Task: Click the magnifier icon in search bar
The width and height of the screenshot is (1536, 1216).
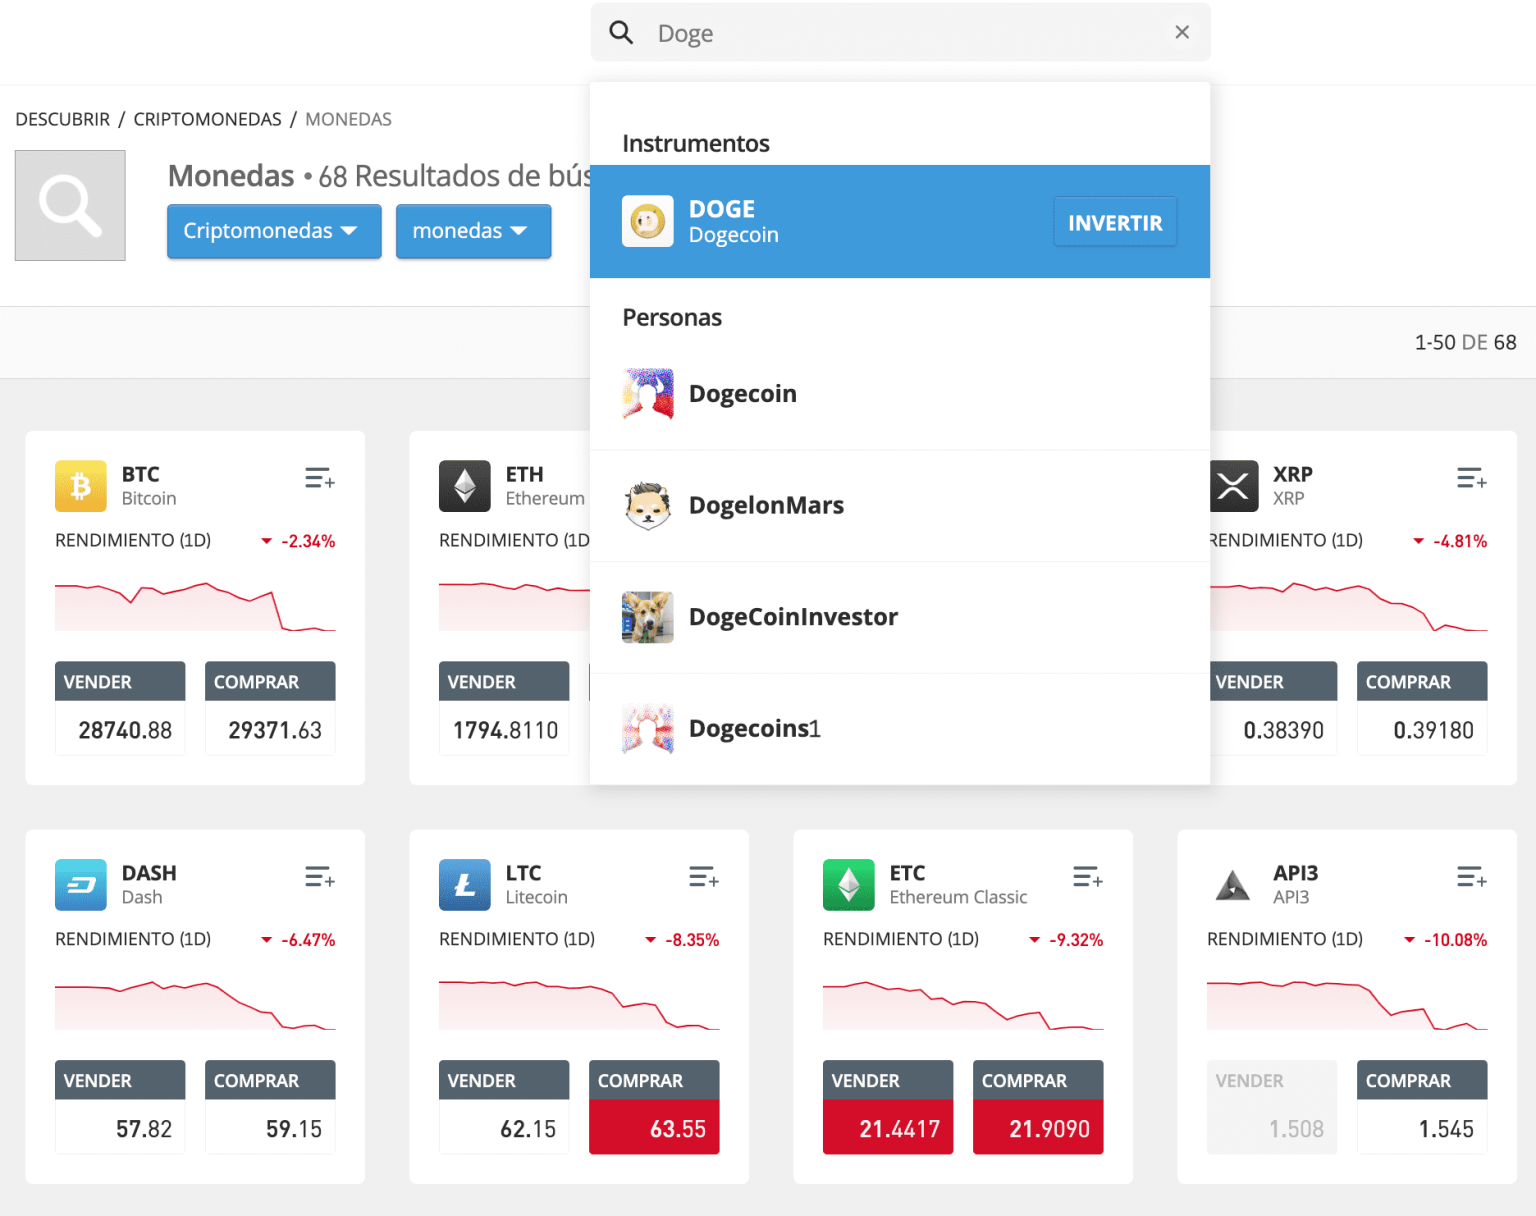Action: pyautogui.click(x=621, y=33)
